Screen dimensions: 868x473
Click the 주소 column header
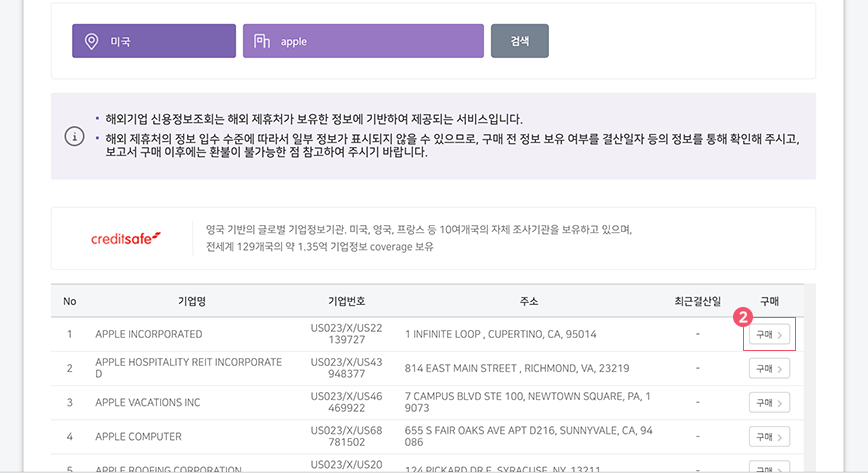(529, 301)
